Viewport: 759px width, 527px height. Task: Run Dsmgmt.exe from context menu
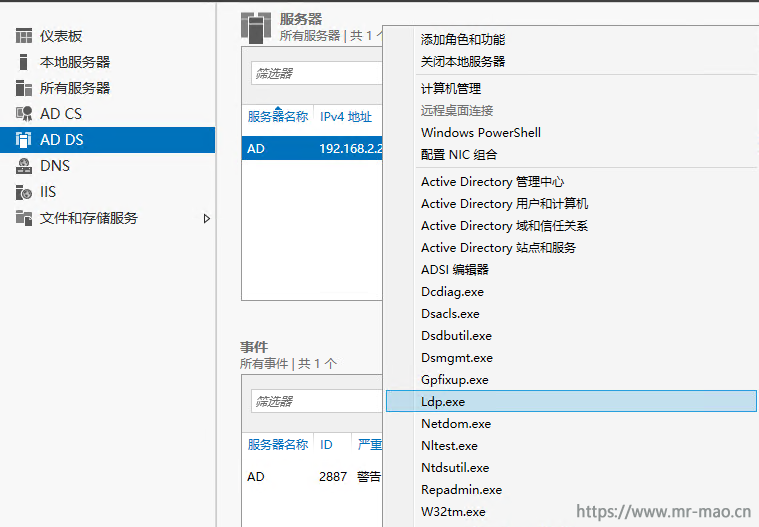457,358
